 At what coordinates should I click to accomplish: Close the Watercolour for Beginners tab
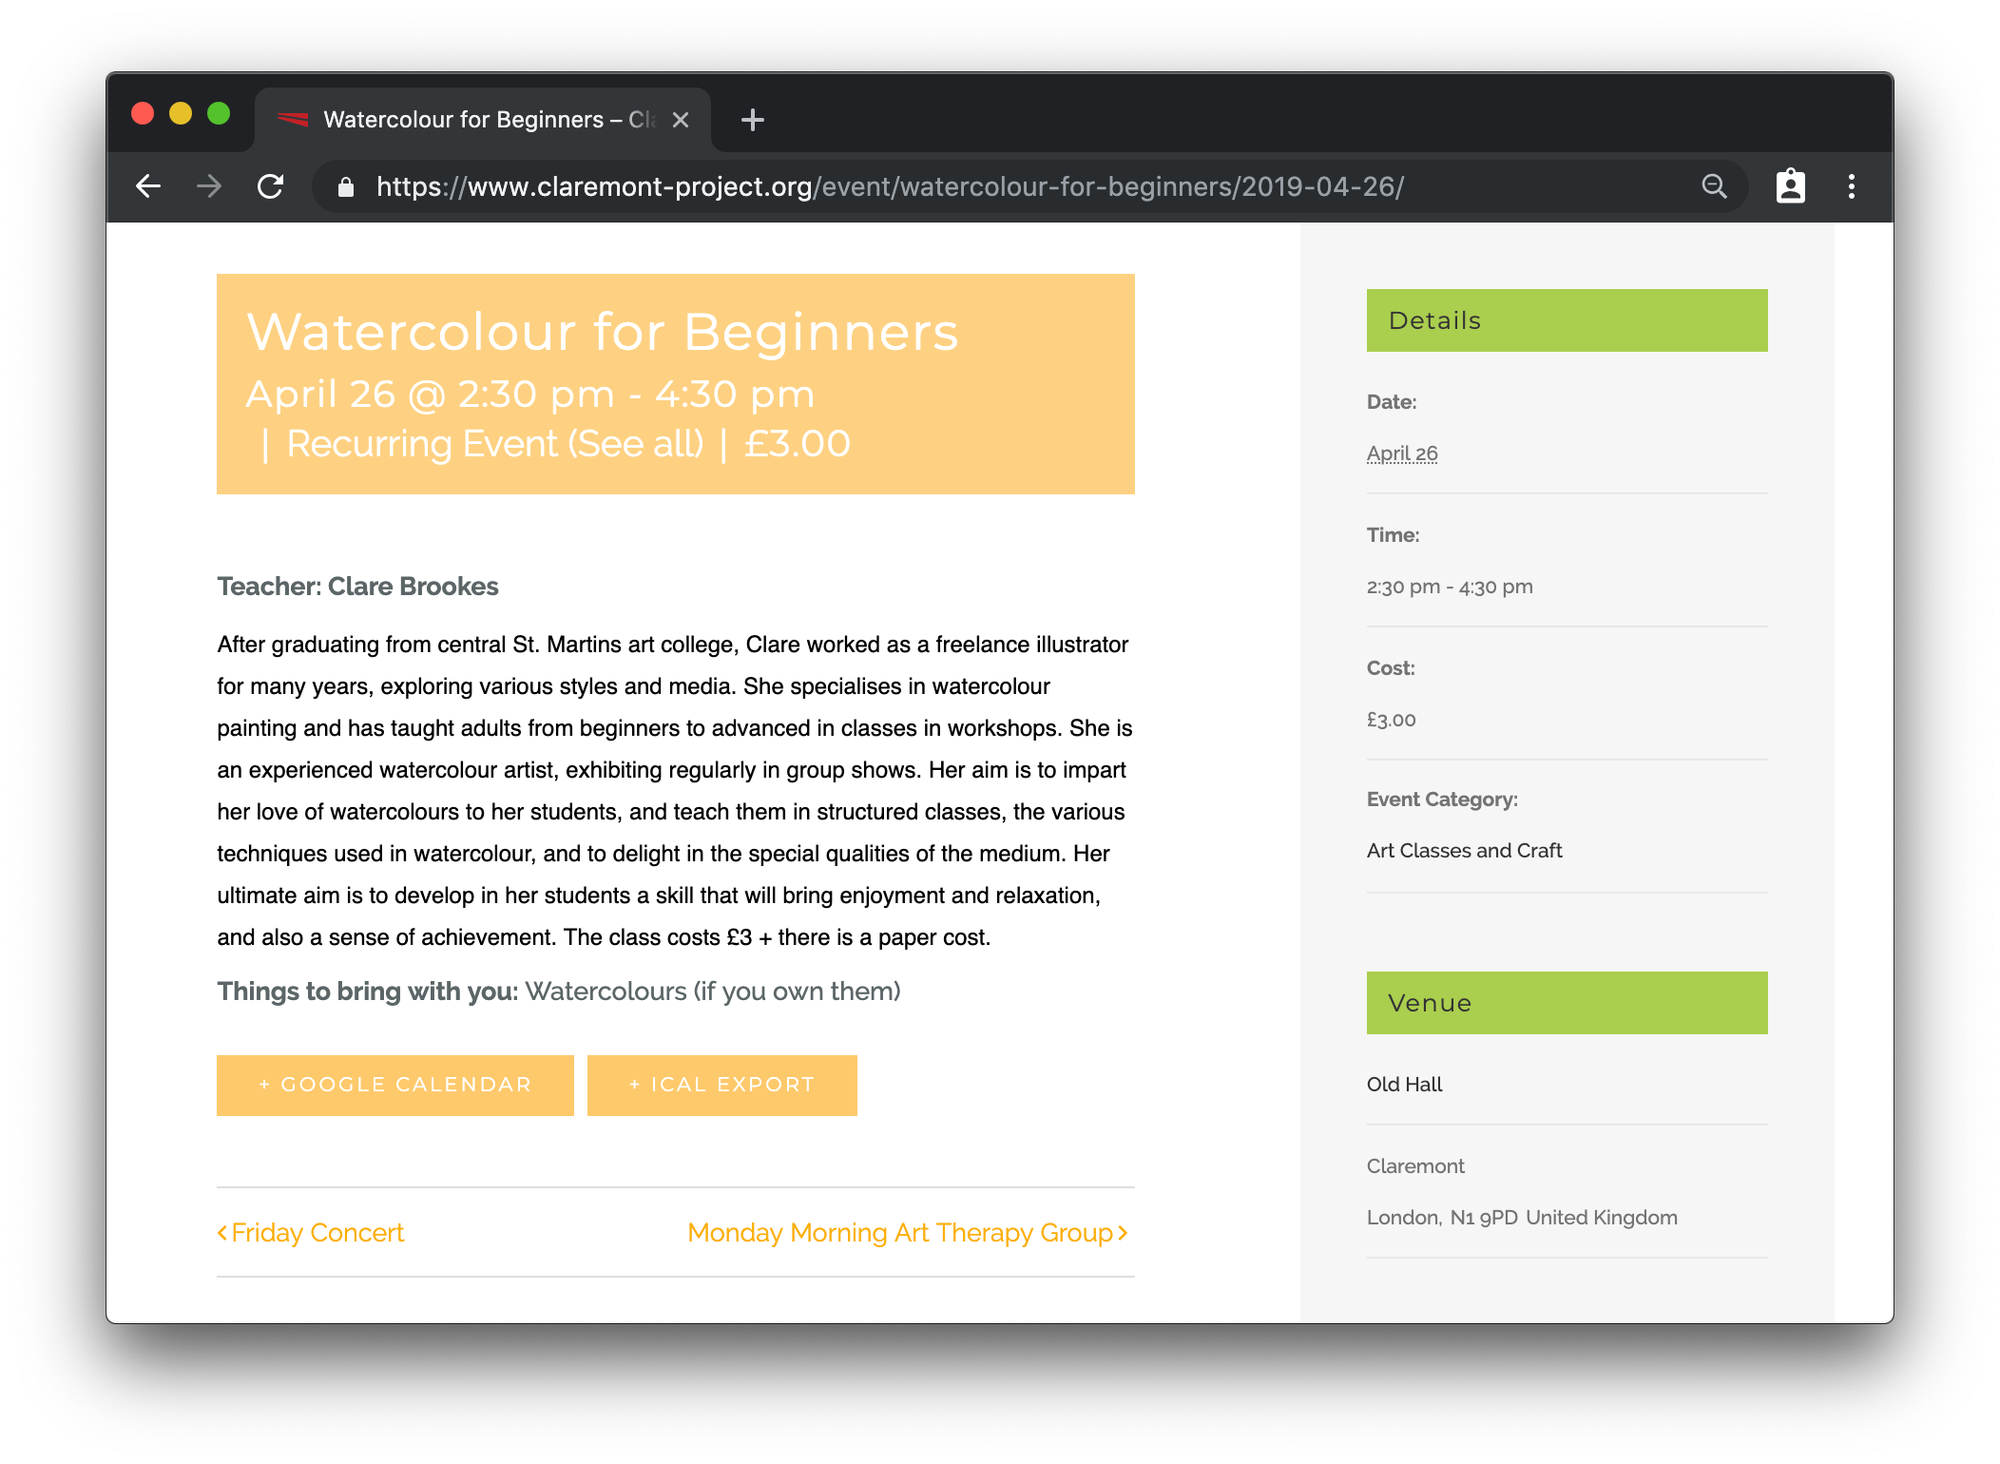681,120
